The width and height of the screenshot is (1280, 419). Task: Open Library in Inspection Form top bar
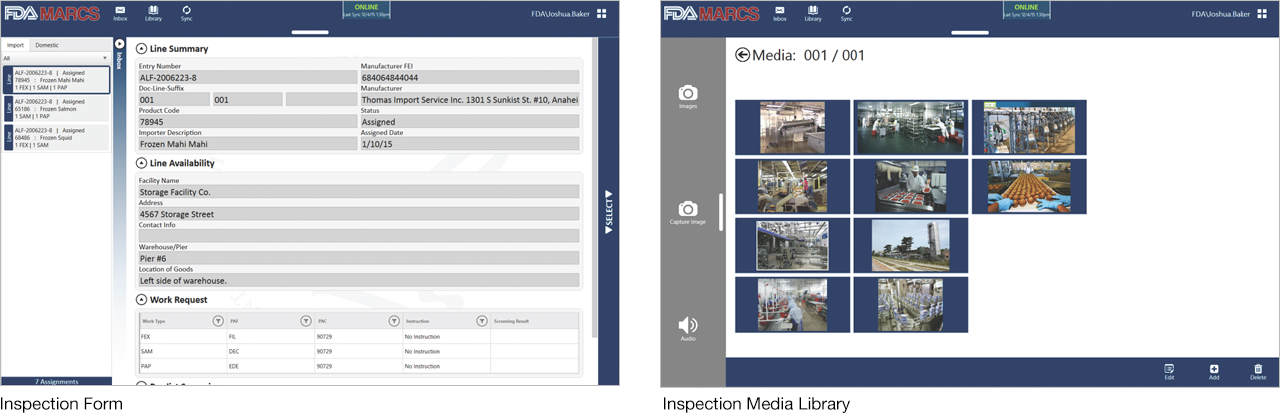click(x=153, y=13)
